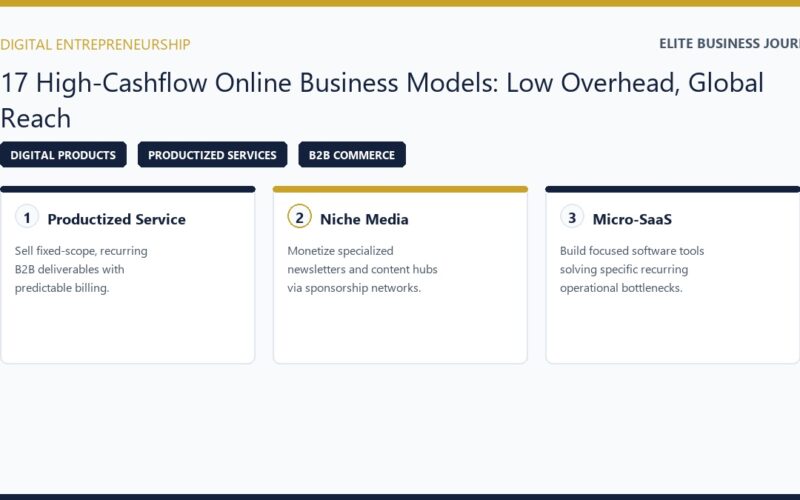The image size is (800, 500).
Task: Select the 17 High-Cashflow Online Business Models headline
Action: [x=382, y=100]
